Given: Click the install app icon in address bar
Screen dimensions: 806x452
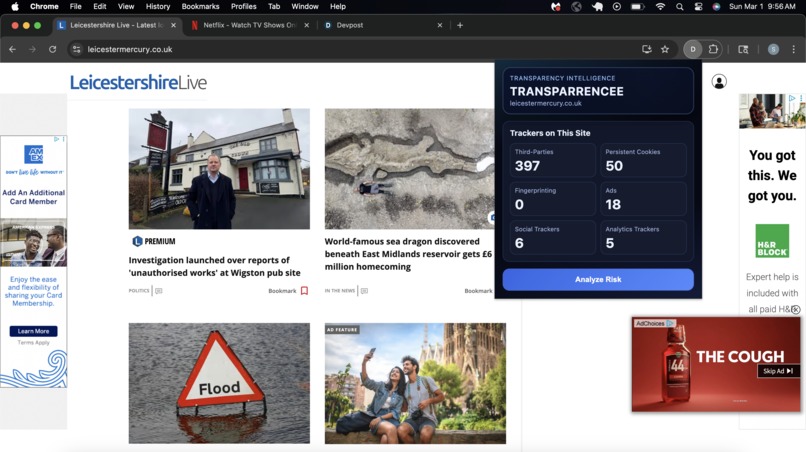Looking at the screenshot, I should click(647, 49).
